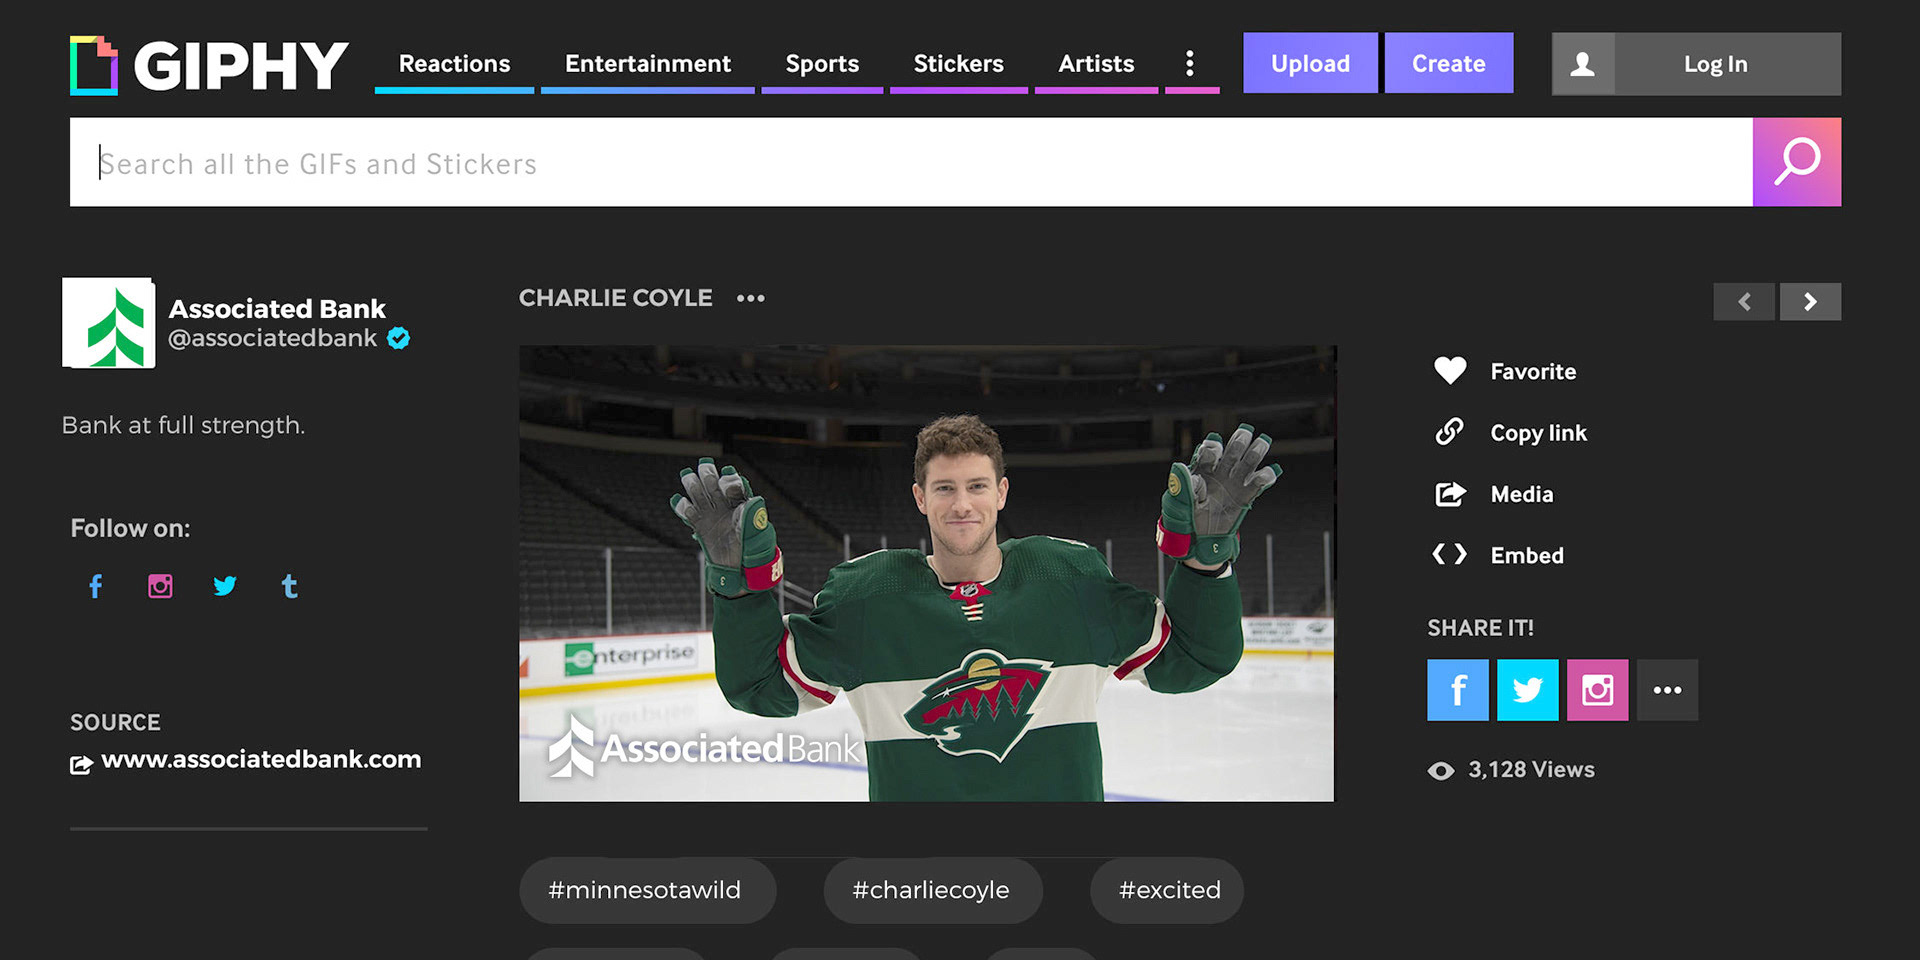This screenshot has height=960, width=1920.
Task: Click the 3,128 Views text
Action: [1531, 770]
